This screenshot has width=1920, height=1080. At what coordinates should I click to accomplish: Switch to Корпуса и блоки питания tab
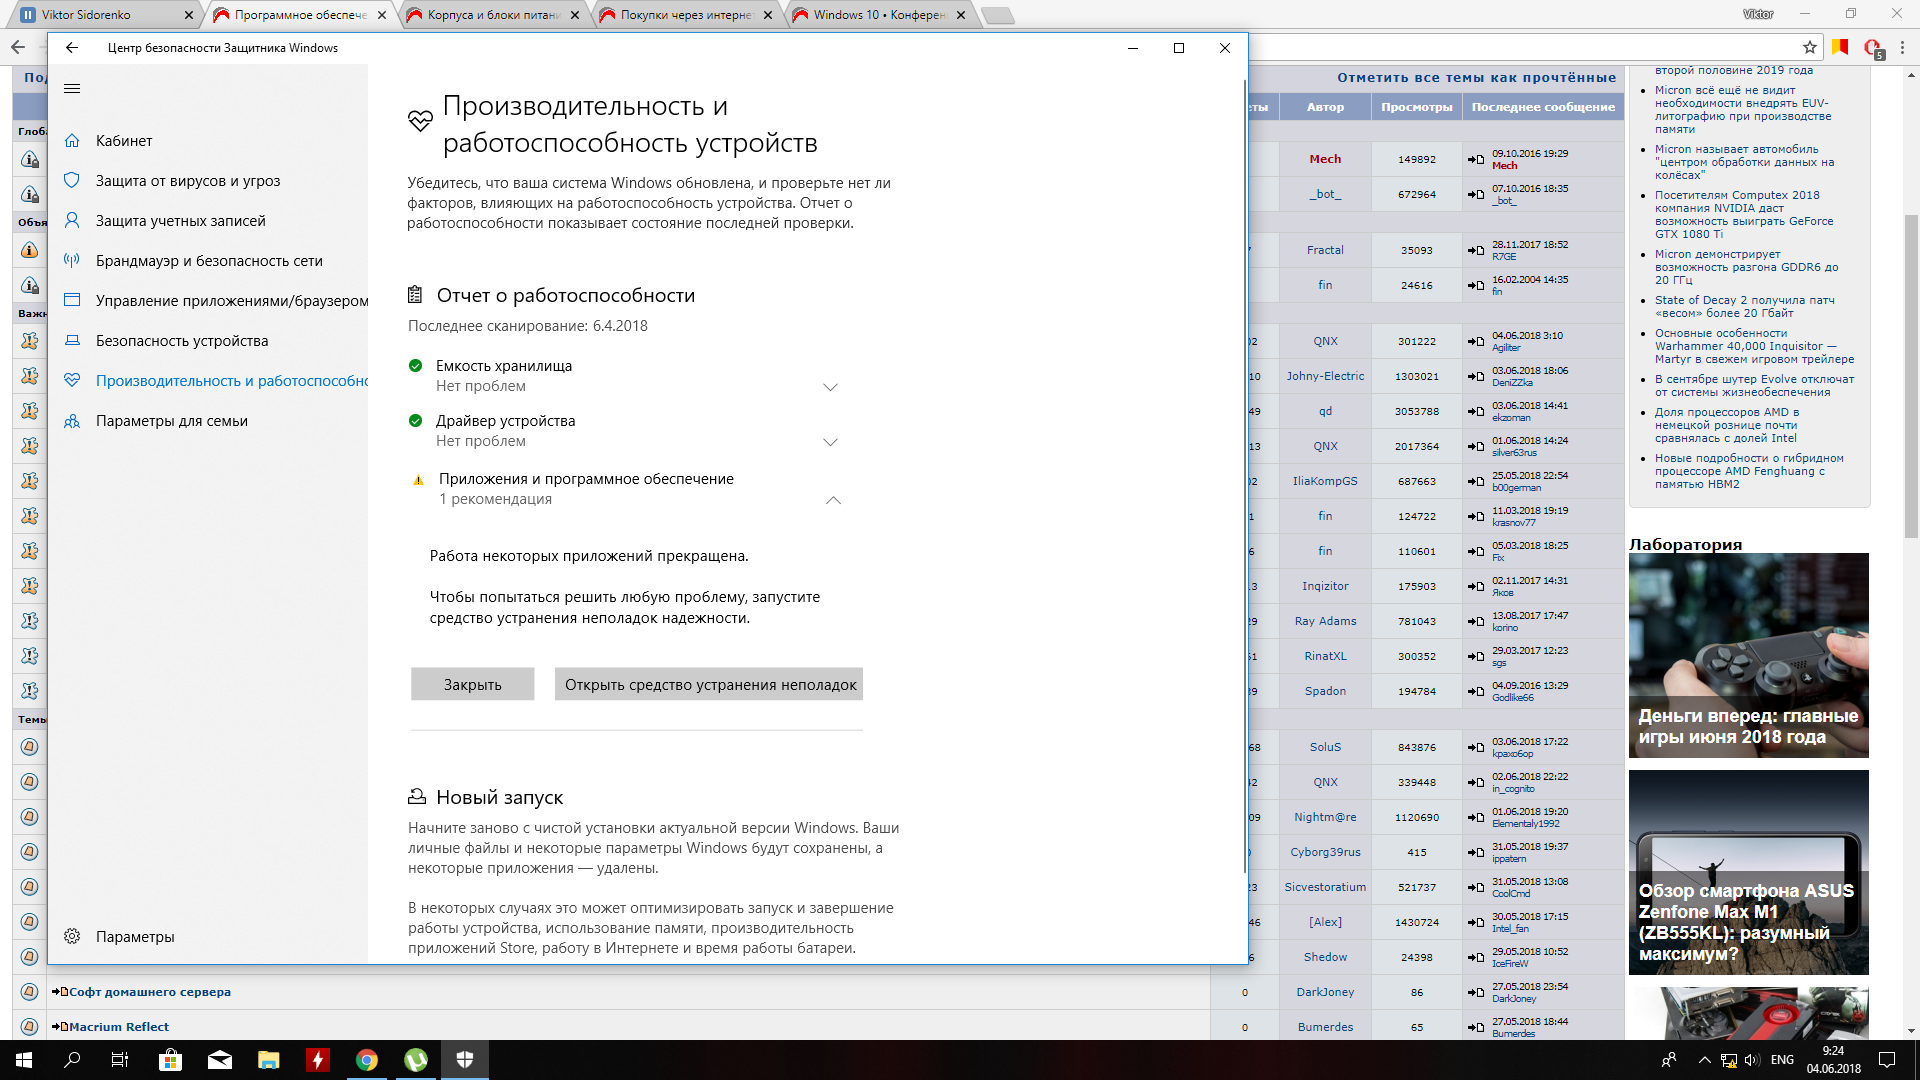[x=492, y=15]
